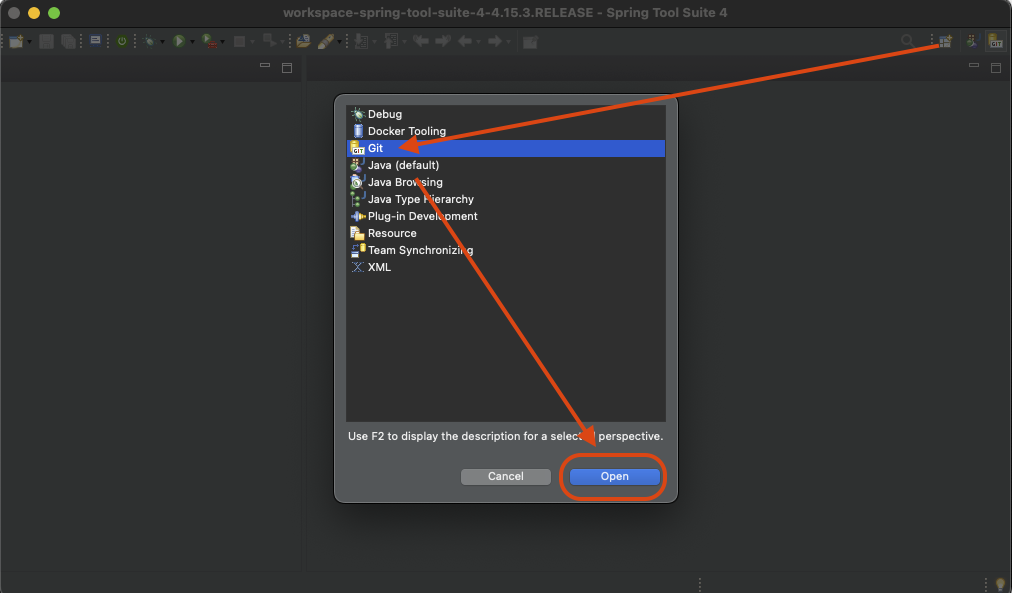Expand the Debug launch dropdown arrow
1012x593 pixels.
(x=162, y=42)
